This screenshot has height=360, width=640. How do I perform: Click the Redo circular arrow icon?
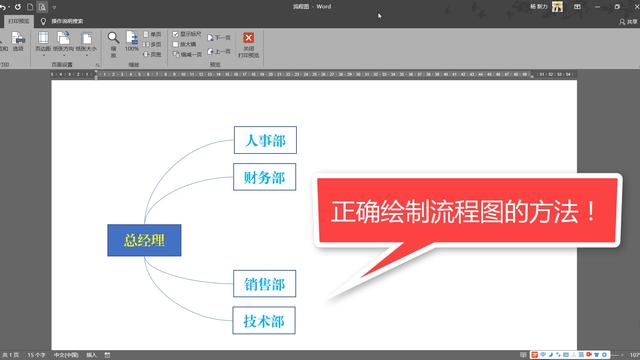tap(18, 7)
